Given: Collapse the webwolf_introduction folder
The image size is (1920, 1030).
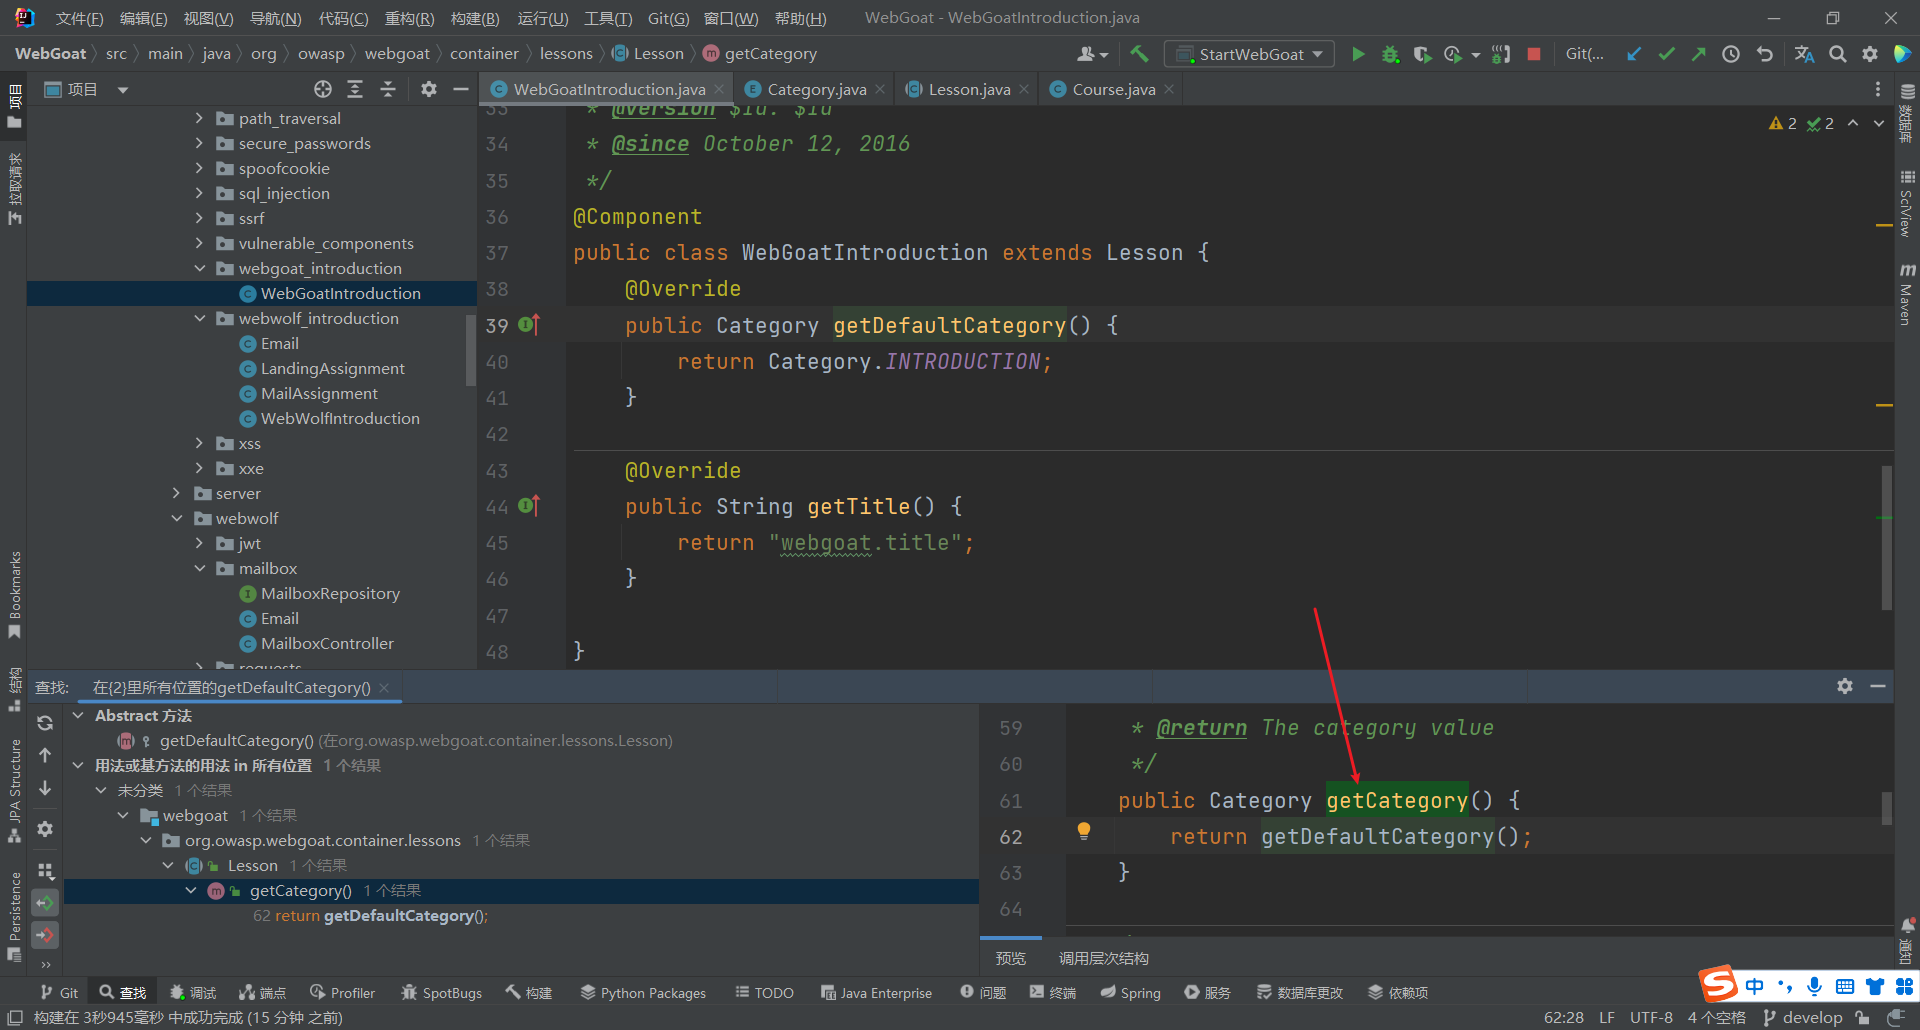Looking at the screenshot, I should click(x=199, y=318).
